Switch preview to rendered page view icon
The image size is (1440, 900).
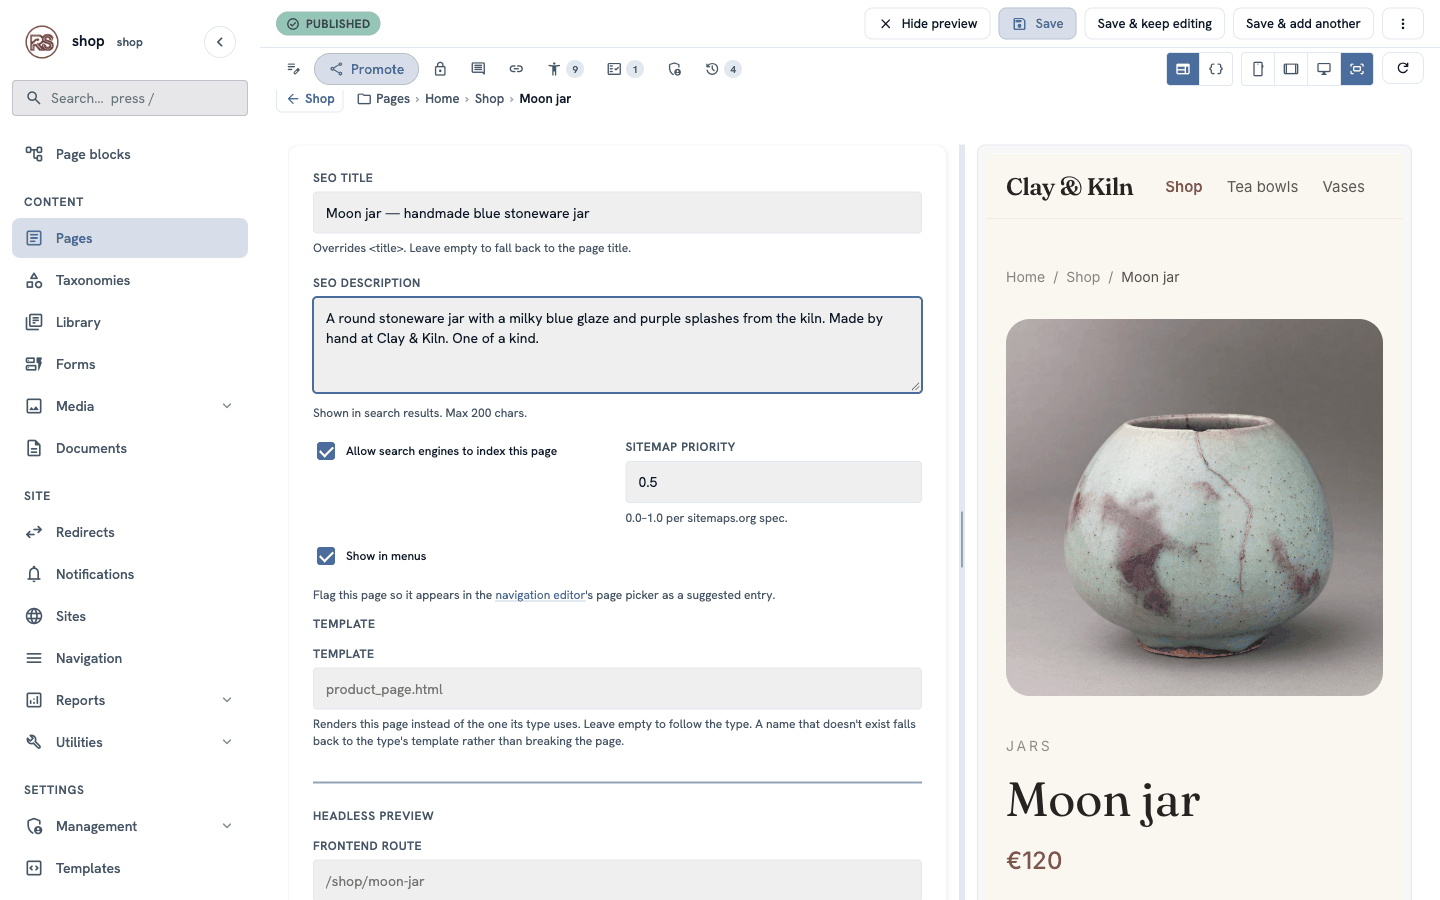[1183, 69]
